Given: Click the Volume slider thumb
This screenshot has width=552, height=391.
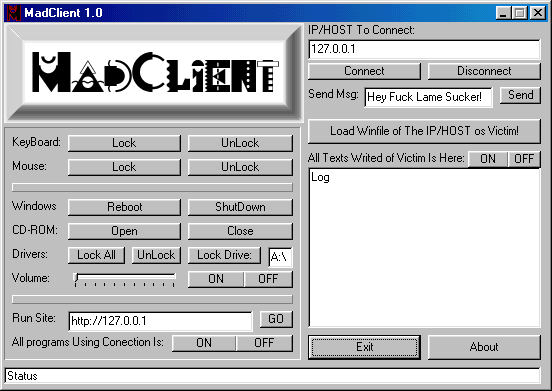Looking at the screenshot, I should pyautogui.click(x=76, y=278).
